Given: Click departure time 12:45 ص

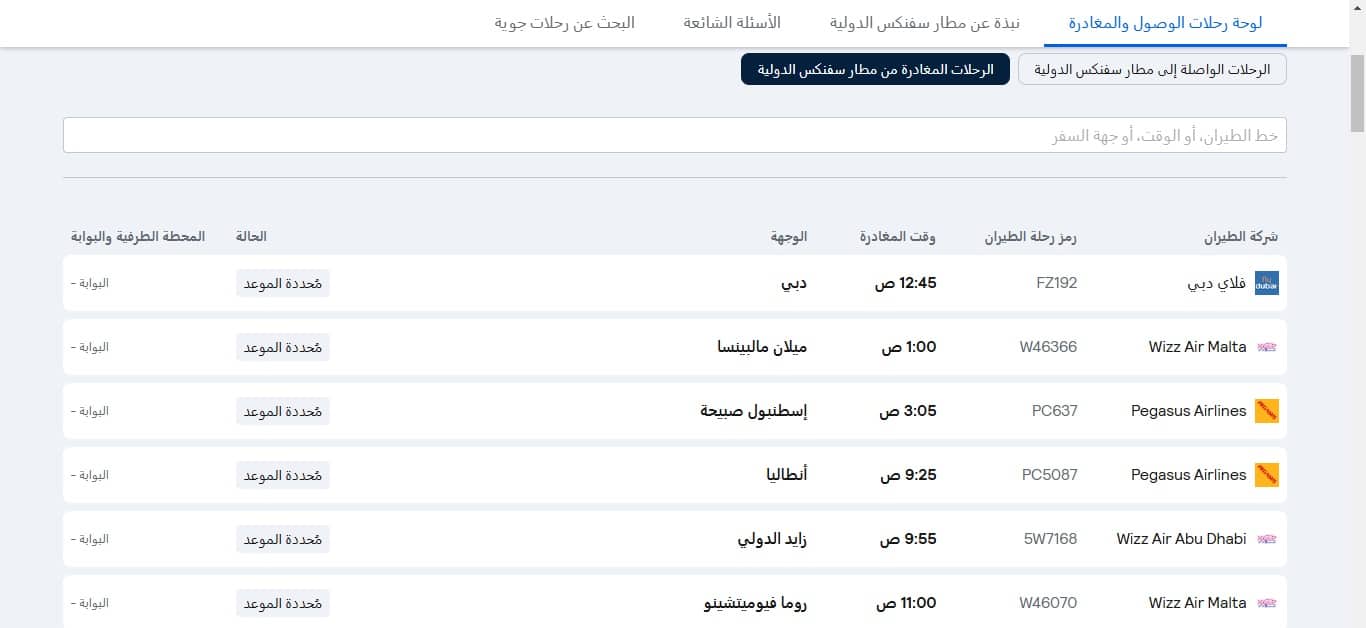Looking at the screenshot, I should coord(906,283).
